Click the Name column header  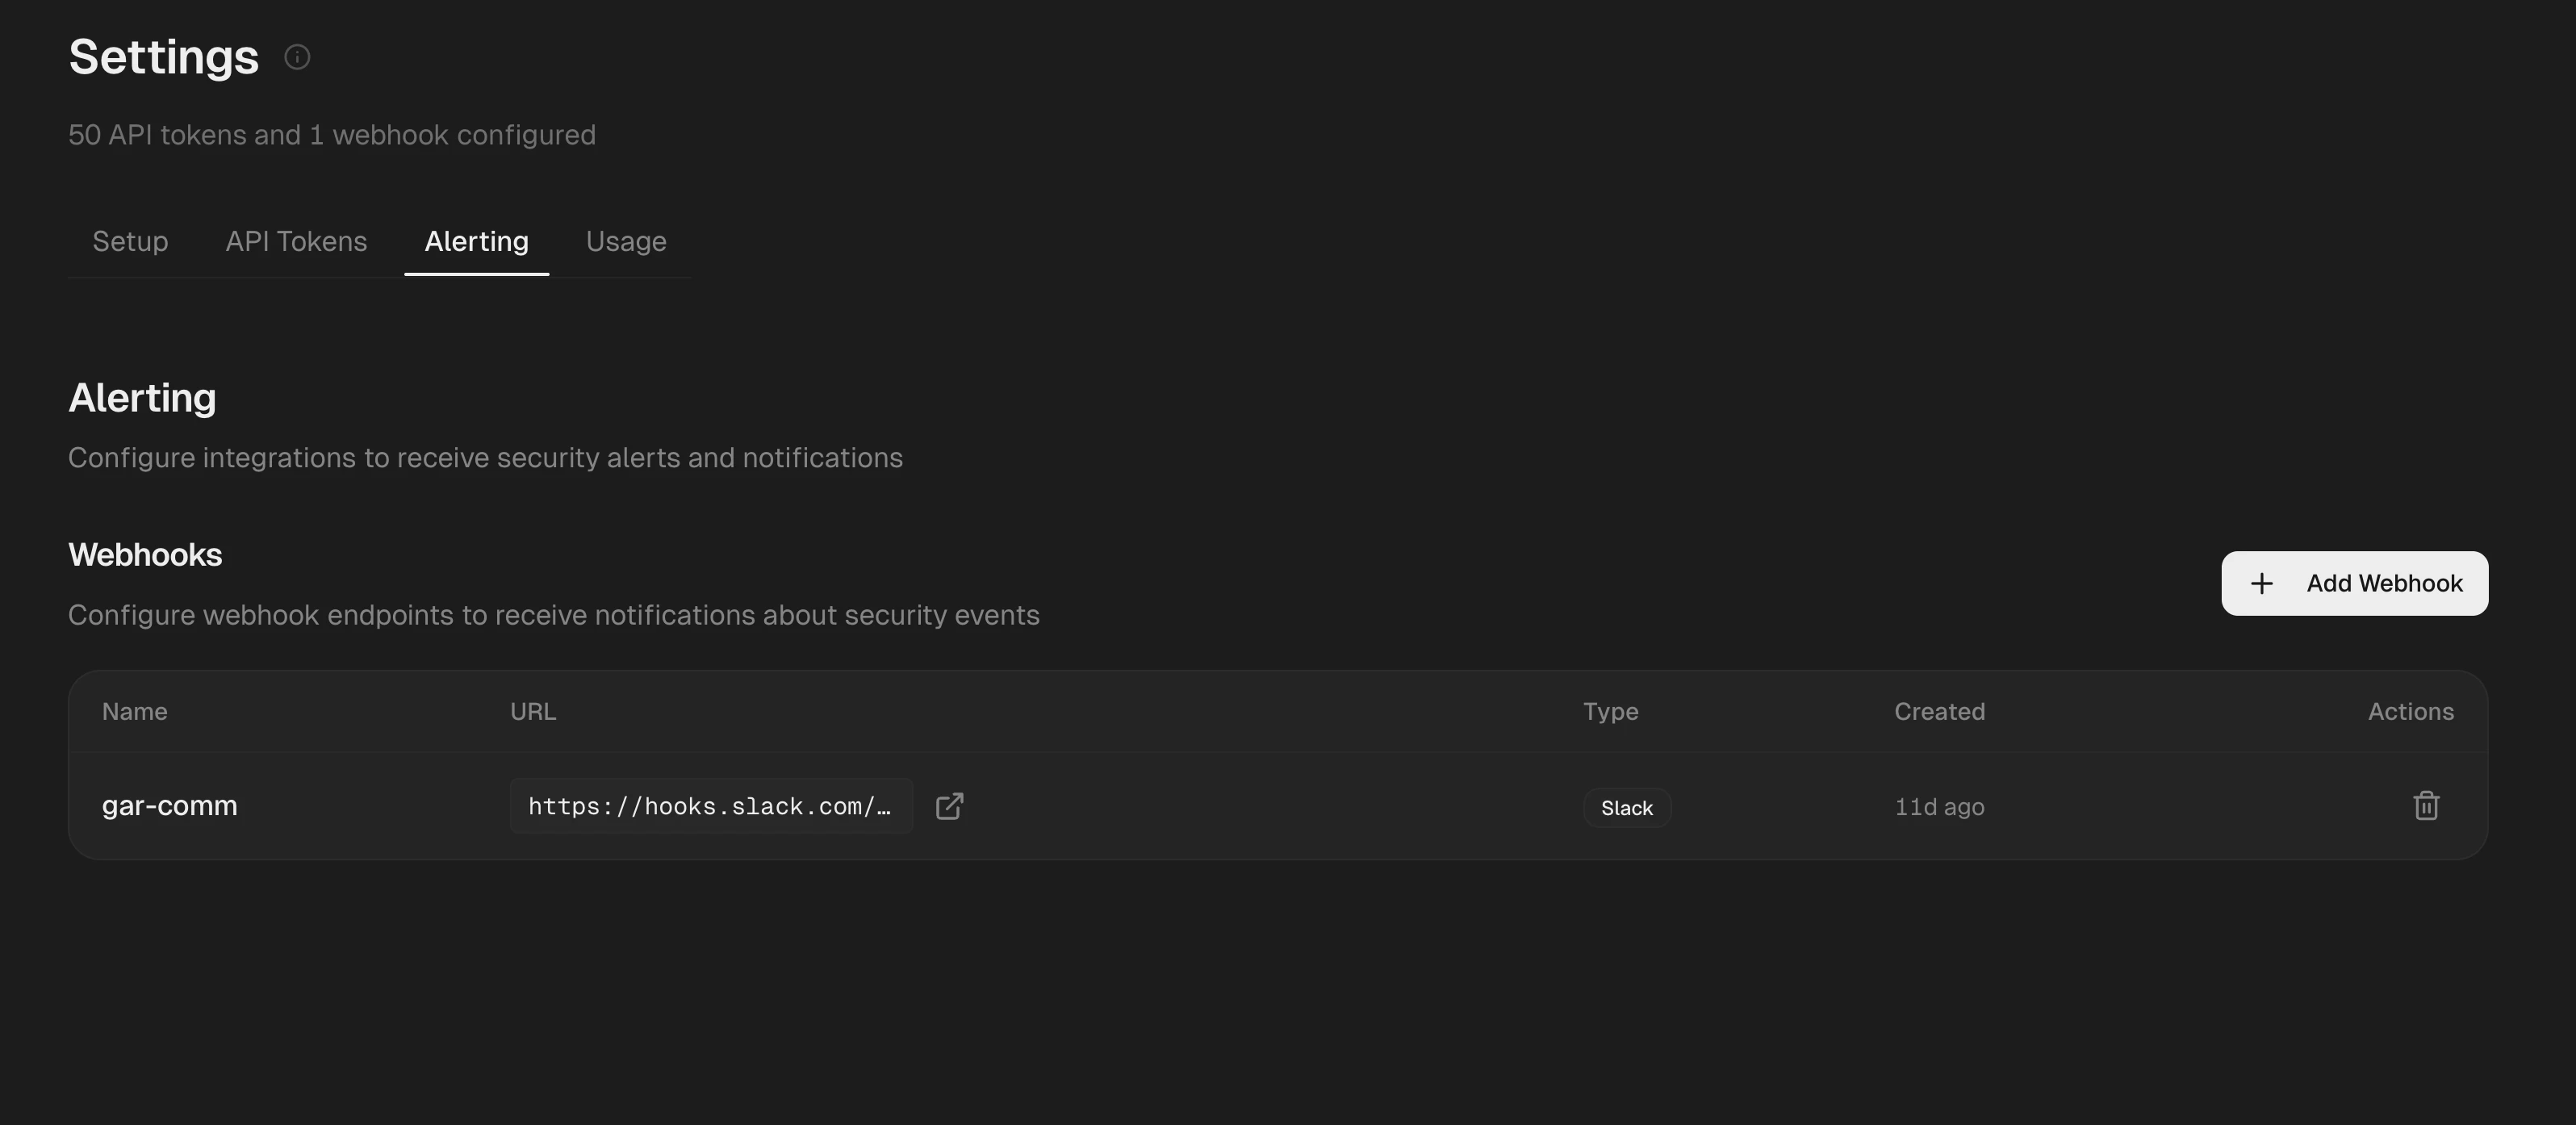coord(134,711)
